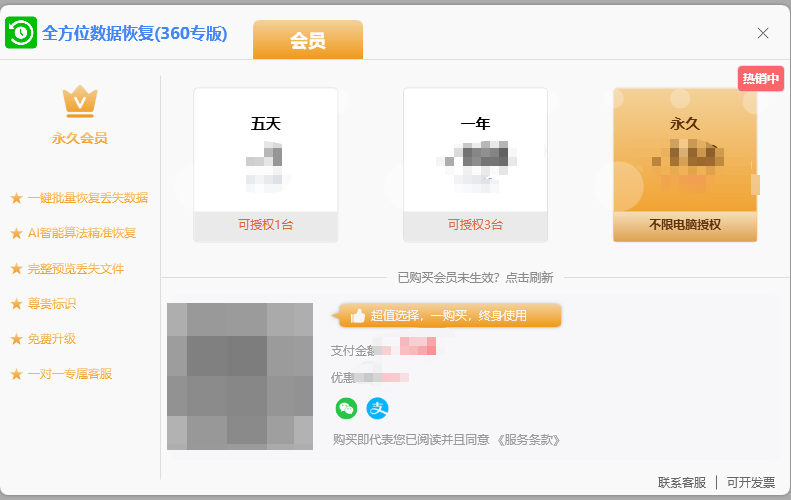Viewport: 791px width, 500px height.
Task: Click 可授权3台 label
Action: click(x=475, y=225)
